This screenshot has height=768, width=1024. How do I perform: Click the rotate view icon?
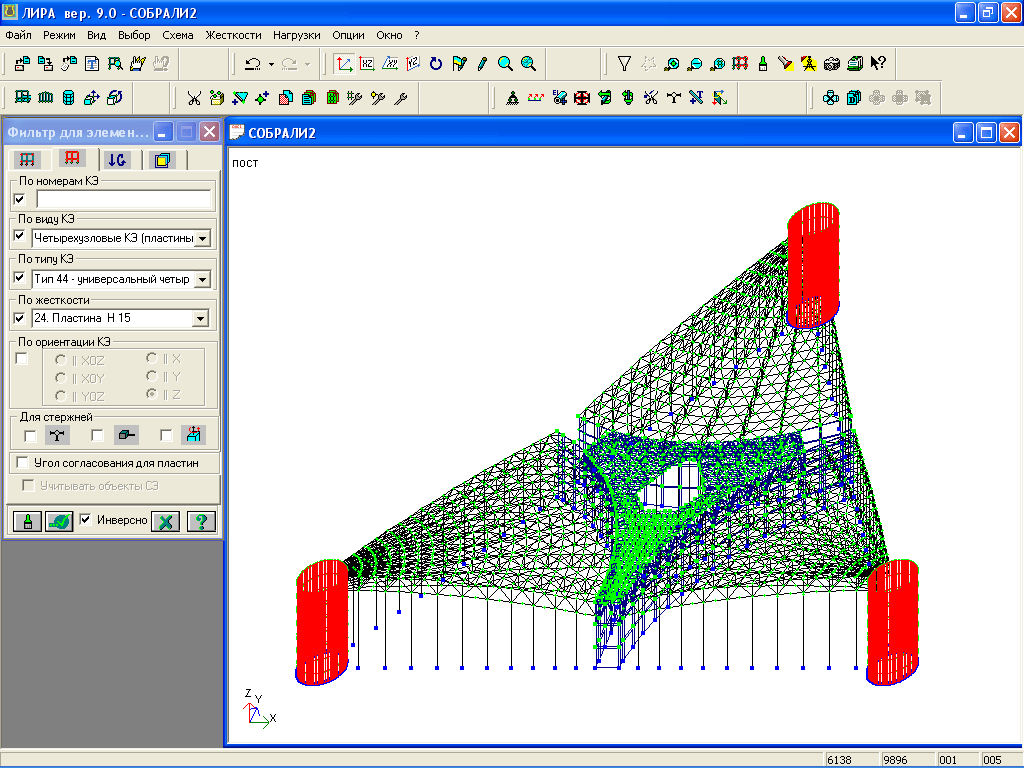tap(435, 64)
